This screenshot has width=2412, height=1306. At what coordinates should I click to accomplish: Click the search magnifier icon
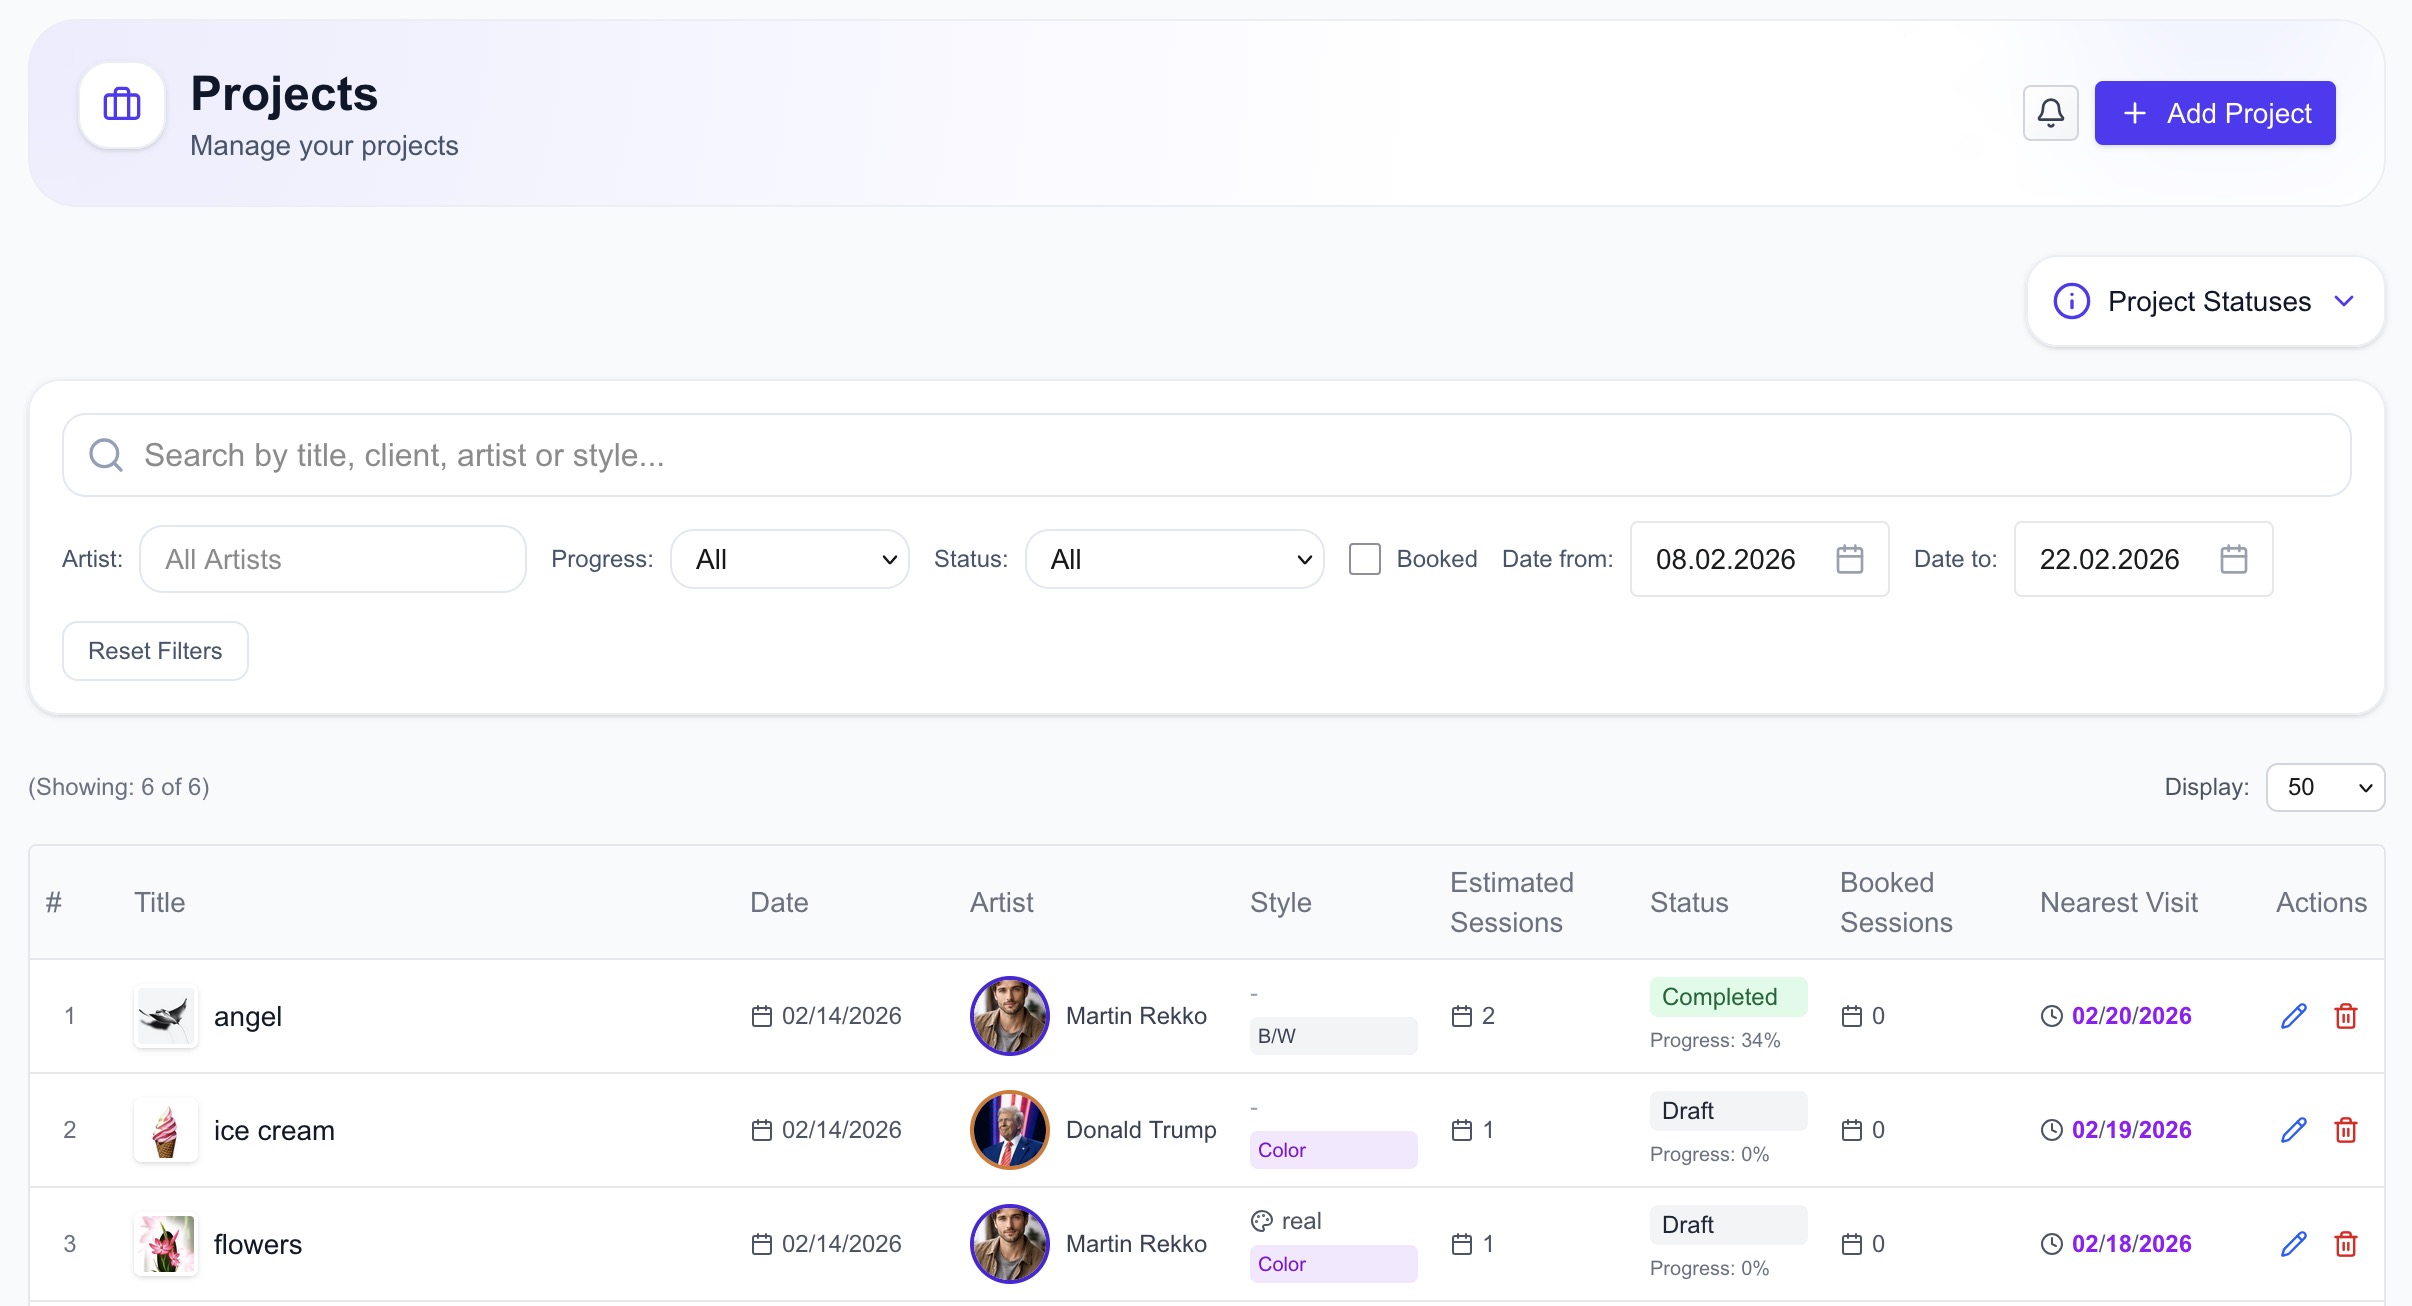pyautogui.click(x=106, y=454)
